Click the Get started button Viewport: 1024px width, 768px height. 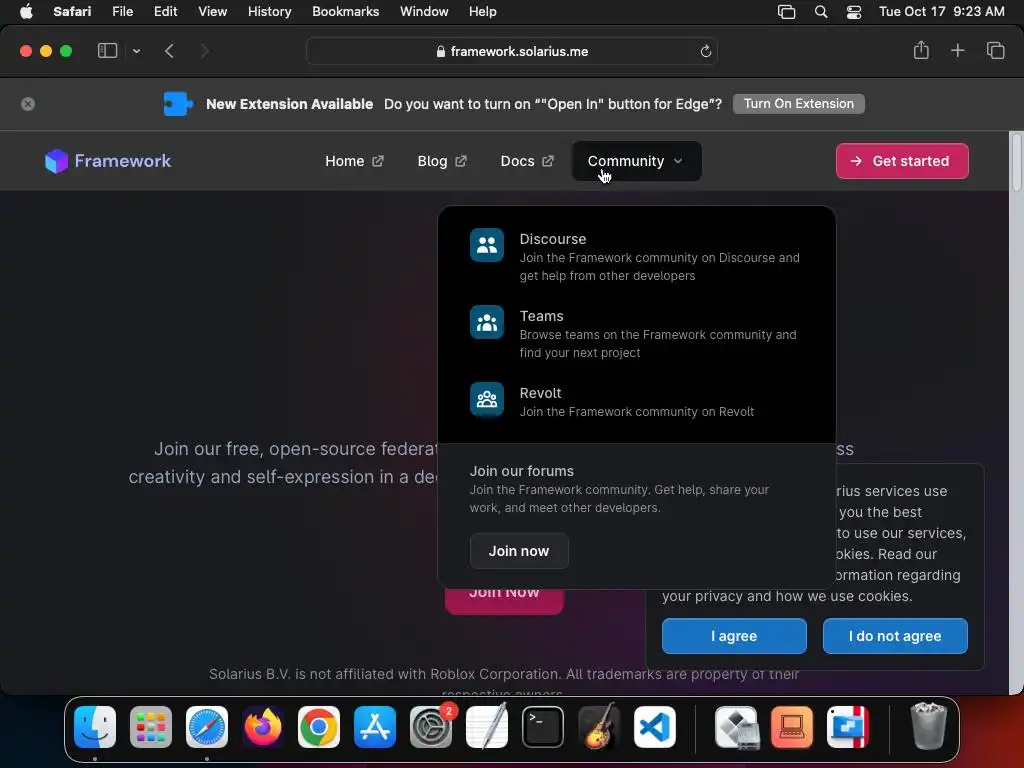coord(902,161)
